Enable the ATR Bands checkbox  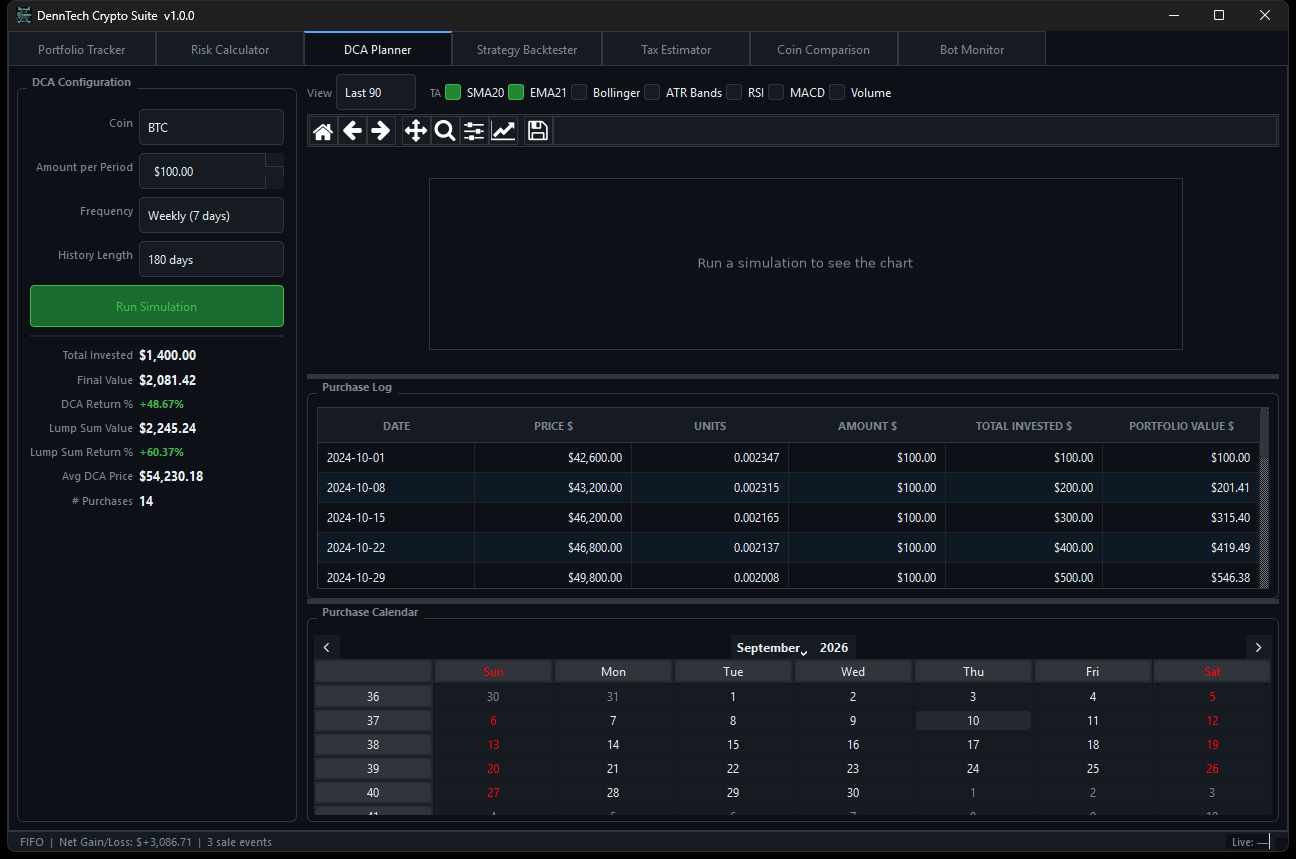(x=652, y=92)
